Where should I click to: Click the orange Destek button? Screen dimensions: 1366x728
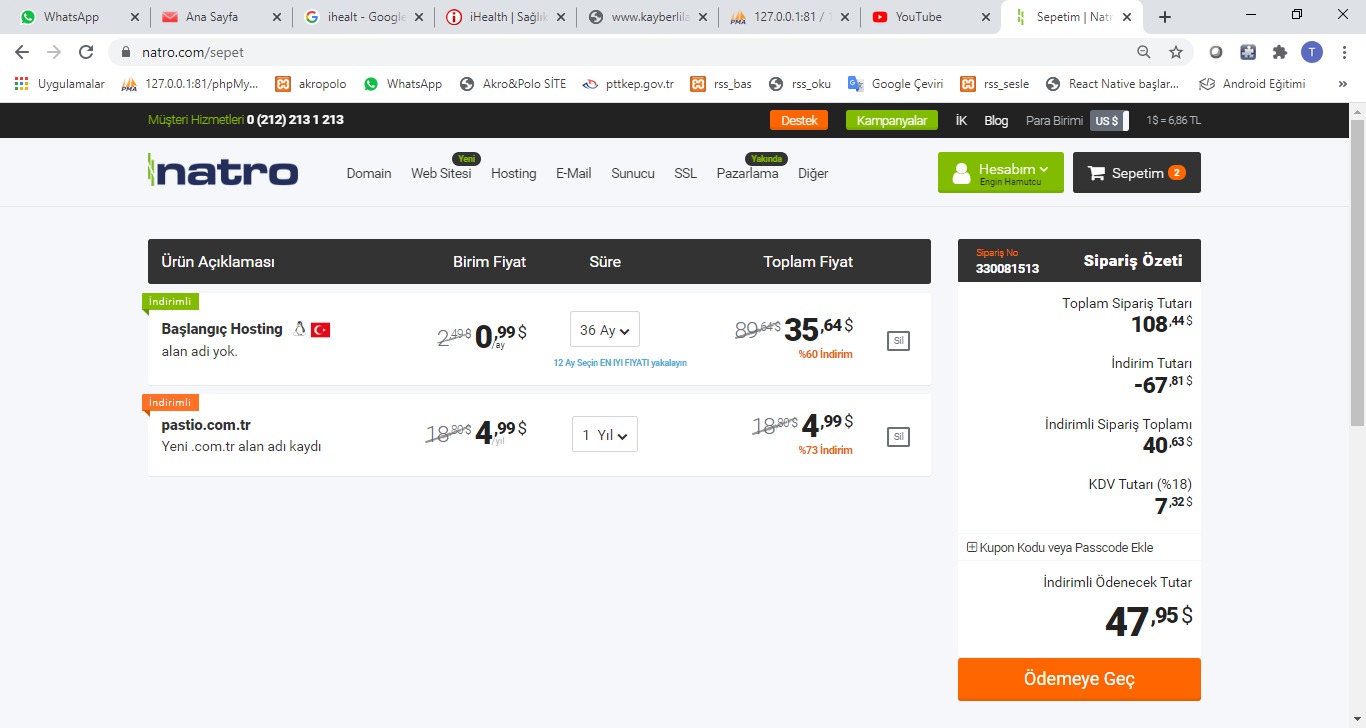pyautogui.click(x=799, y=120)
